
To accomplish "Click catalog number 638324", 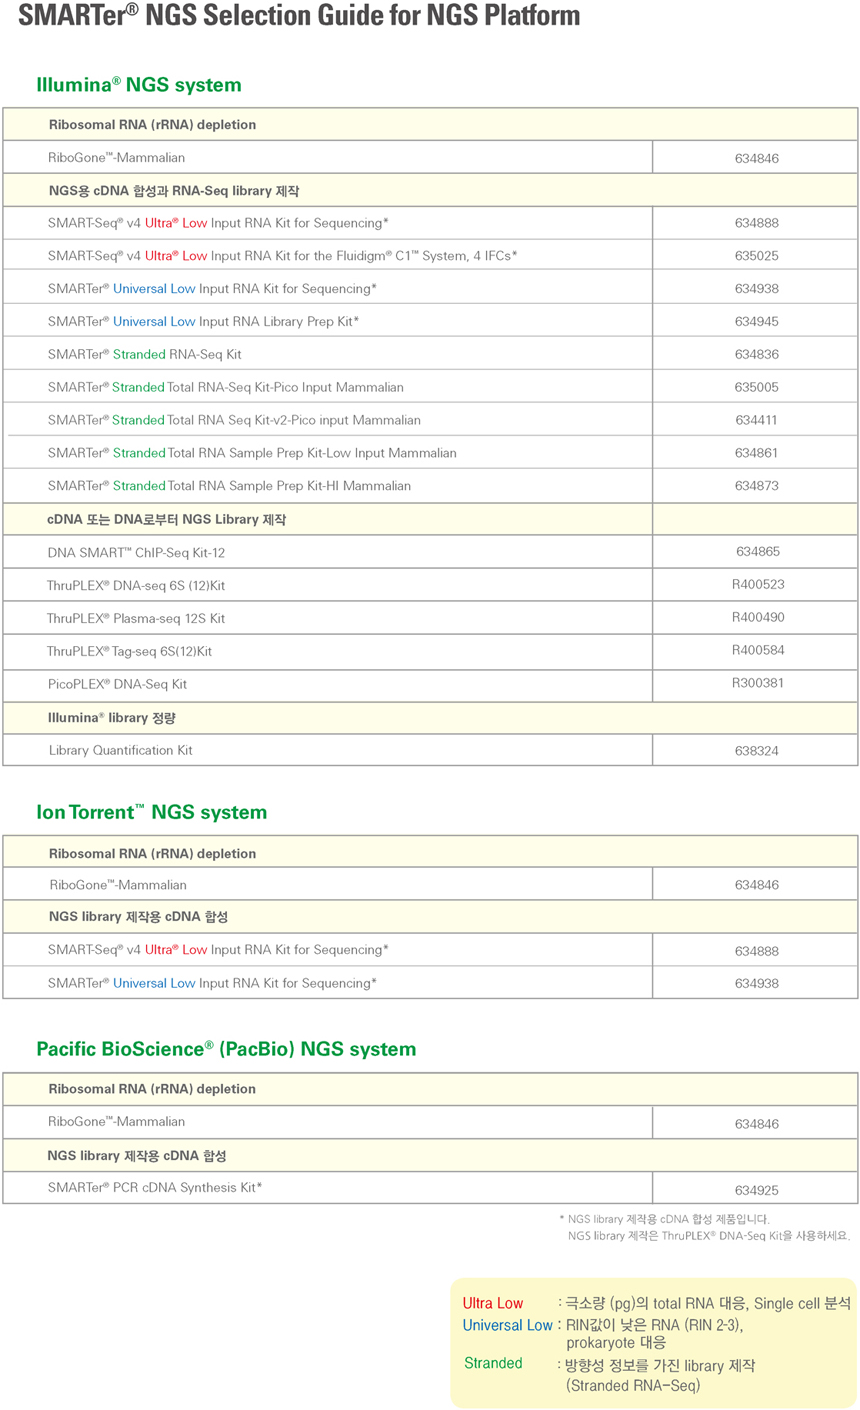I will pyautogui.click(x=756, y=751).
